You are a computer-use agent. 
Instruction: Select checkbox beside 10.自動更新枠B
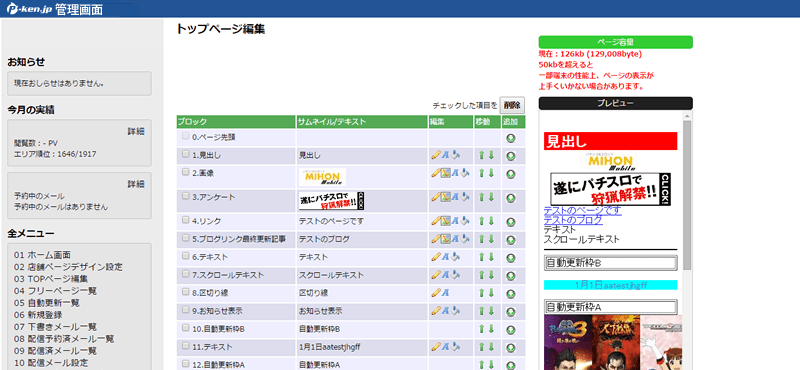click(186, 328)
